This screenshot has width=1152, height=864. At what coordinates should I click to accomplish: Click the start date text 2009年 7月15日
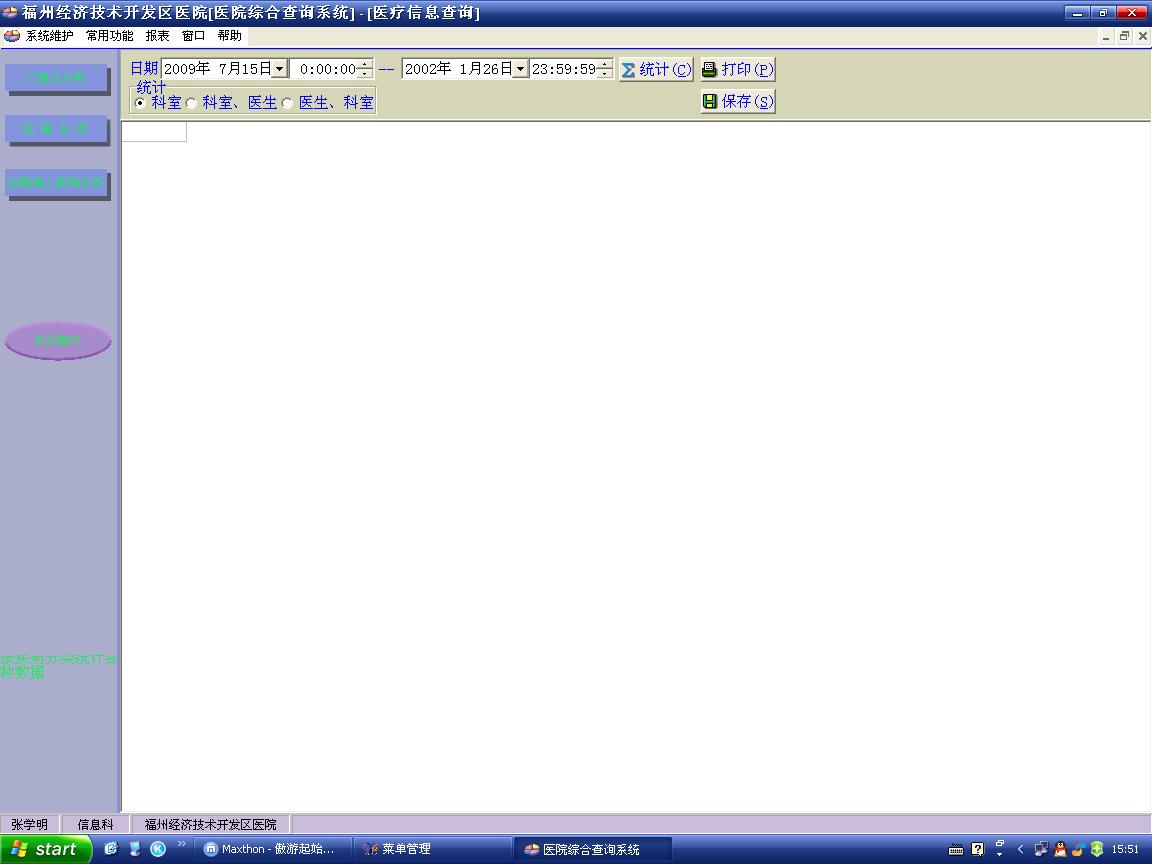tap(217, 69)
